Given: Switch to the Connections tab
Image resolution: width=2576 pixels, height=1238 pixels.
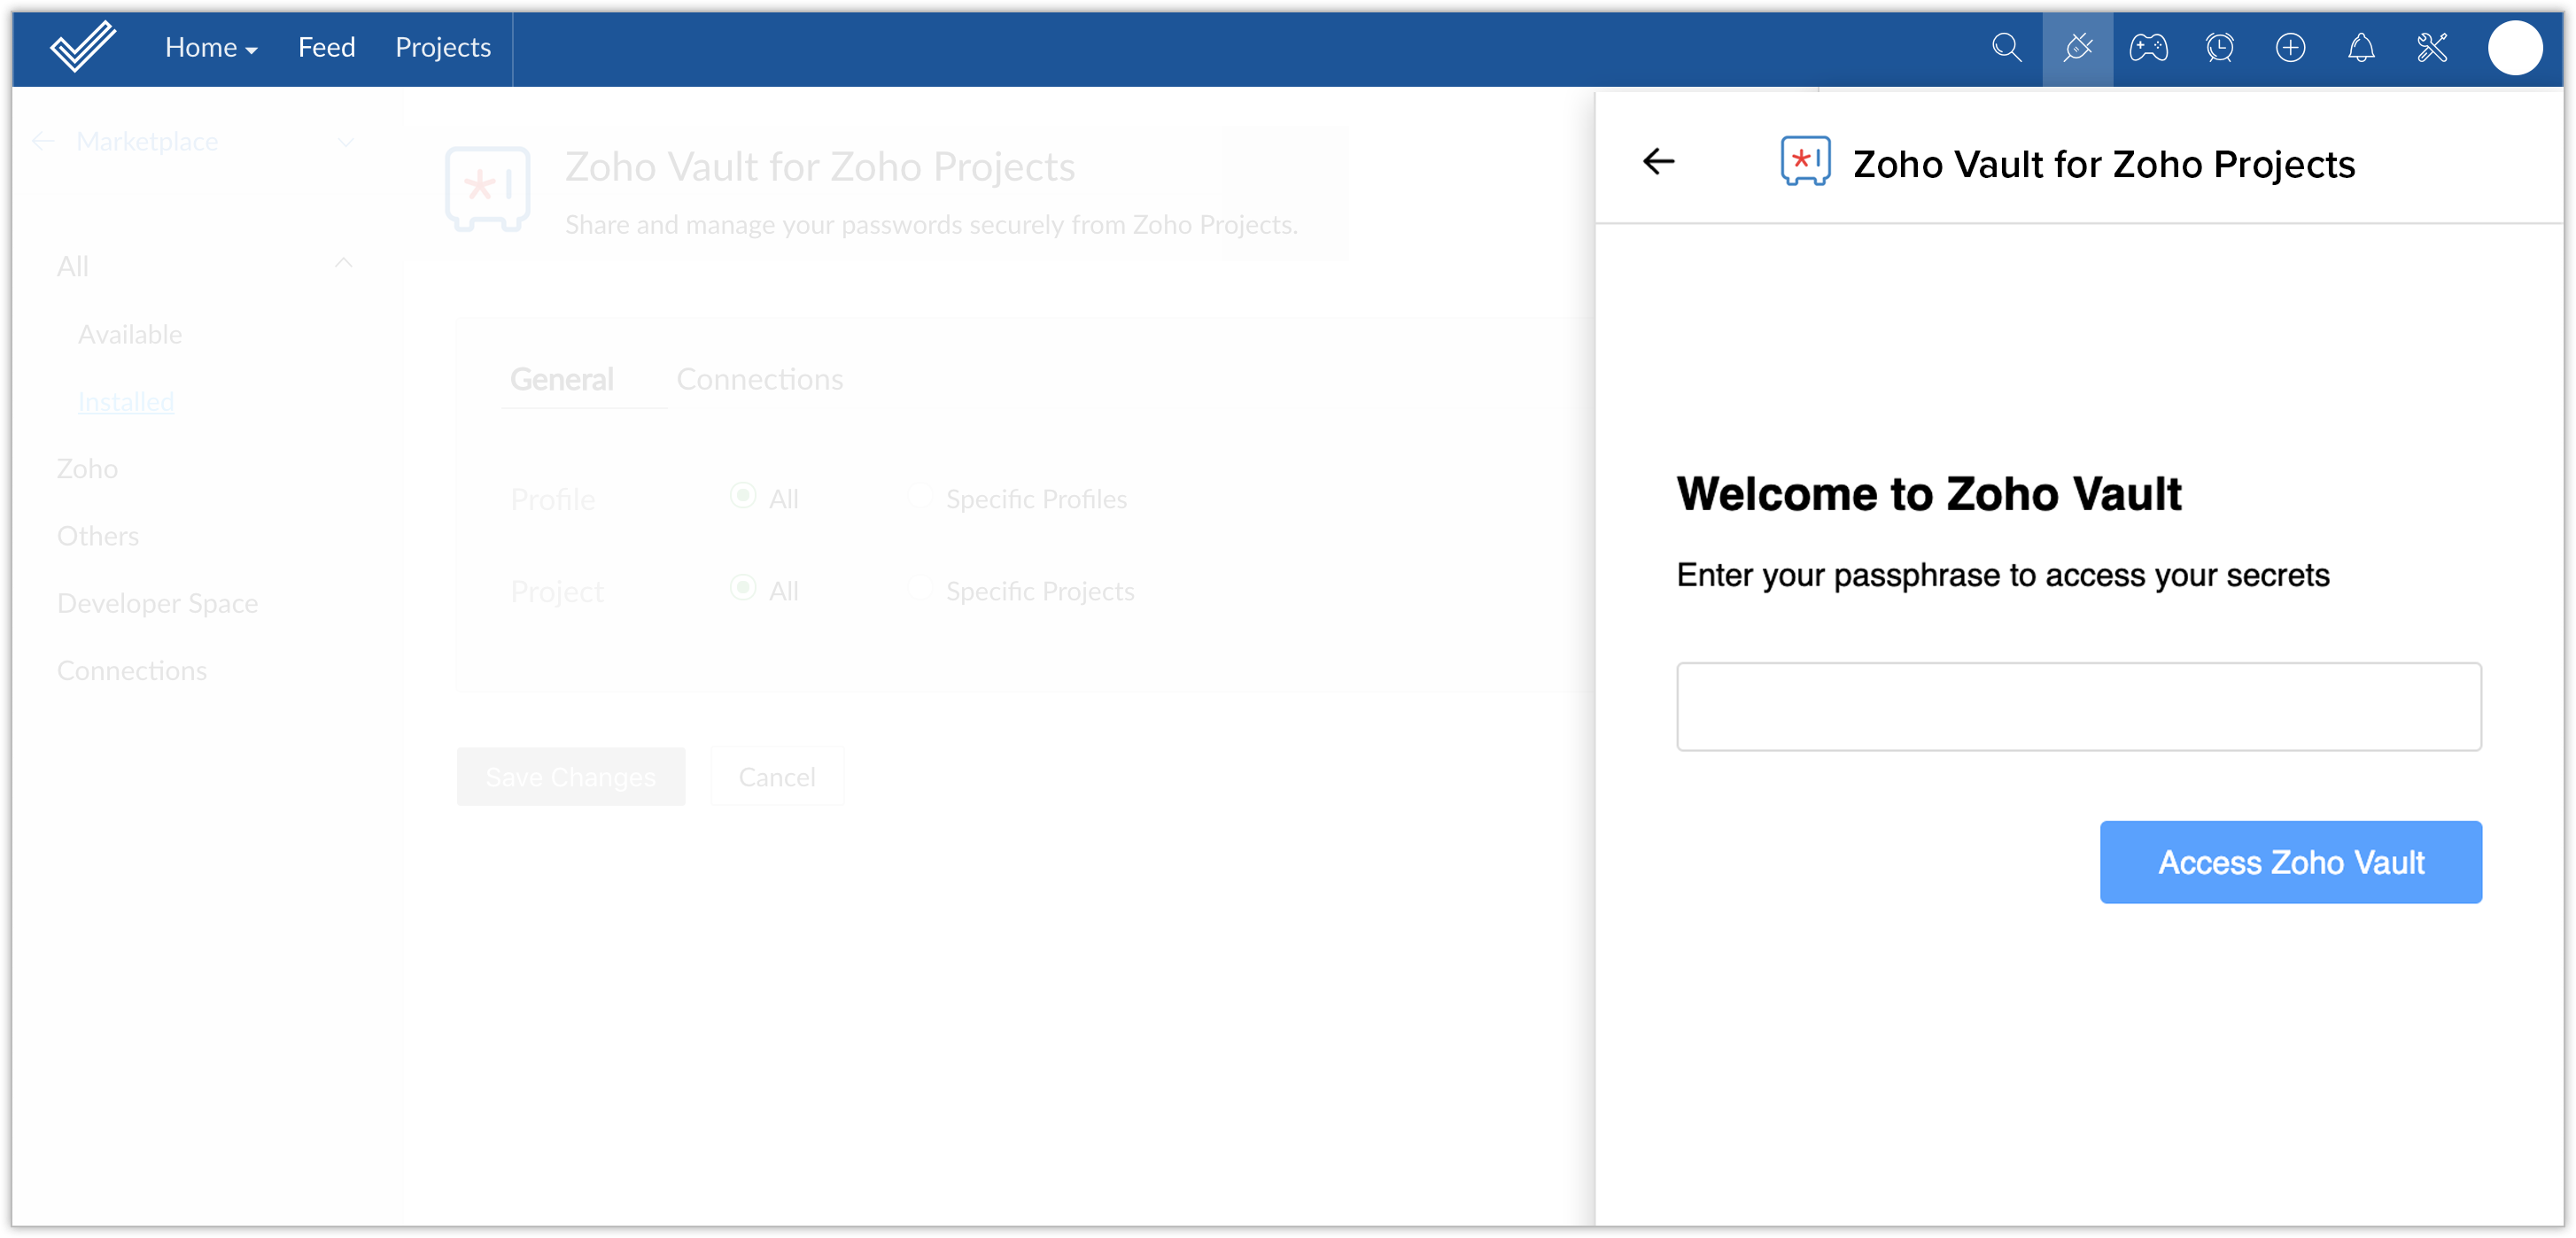Looking at the screenshot, I should point(759,379).
